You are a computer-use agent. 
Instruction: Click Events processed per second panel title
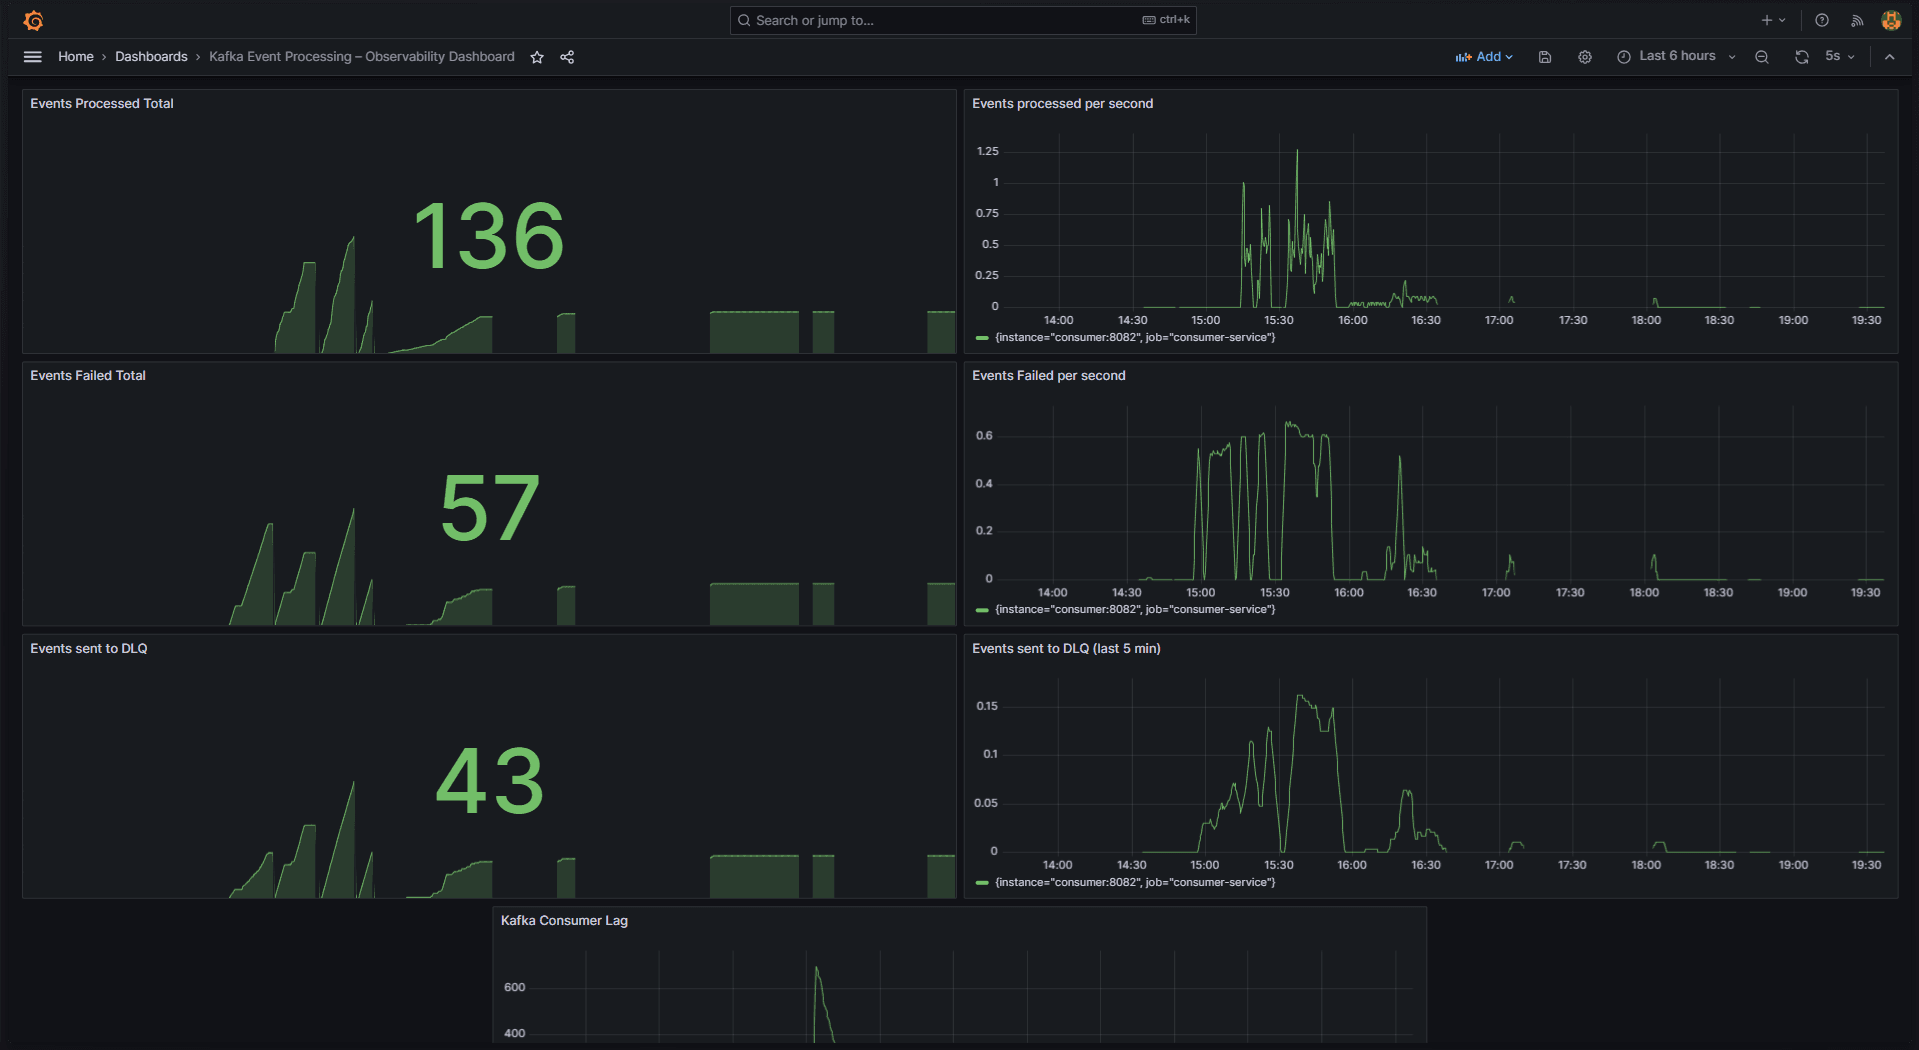click(x=1063, y=103)
